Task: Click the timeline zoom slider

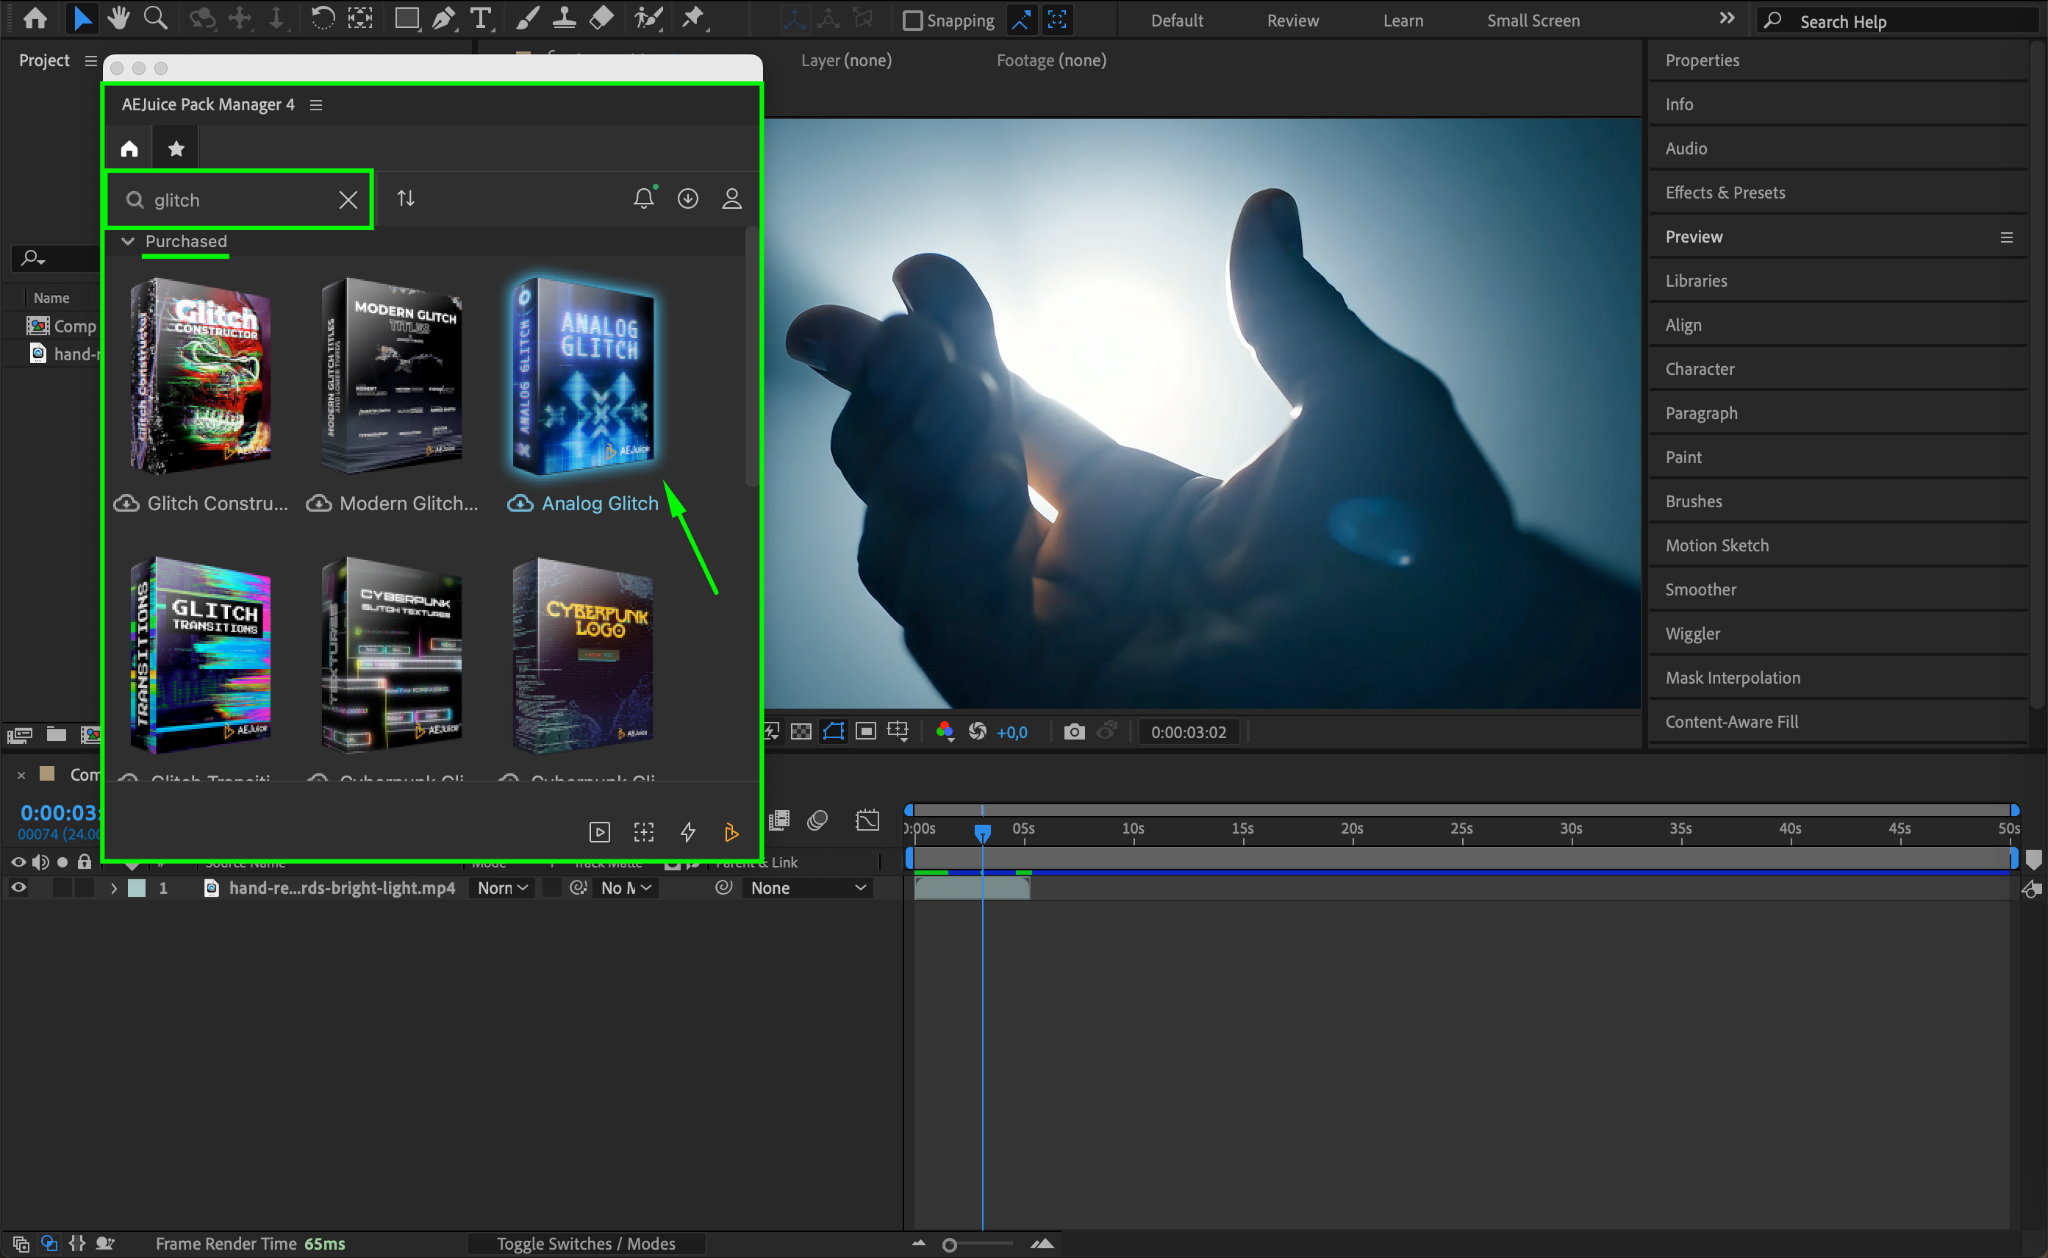Action: 950,1245
